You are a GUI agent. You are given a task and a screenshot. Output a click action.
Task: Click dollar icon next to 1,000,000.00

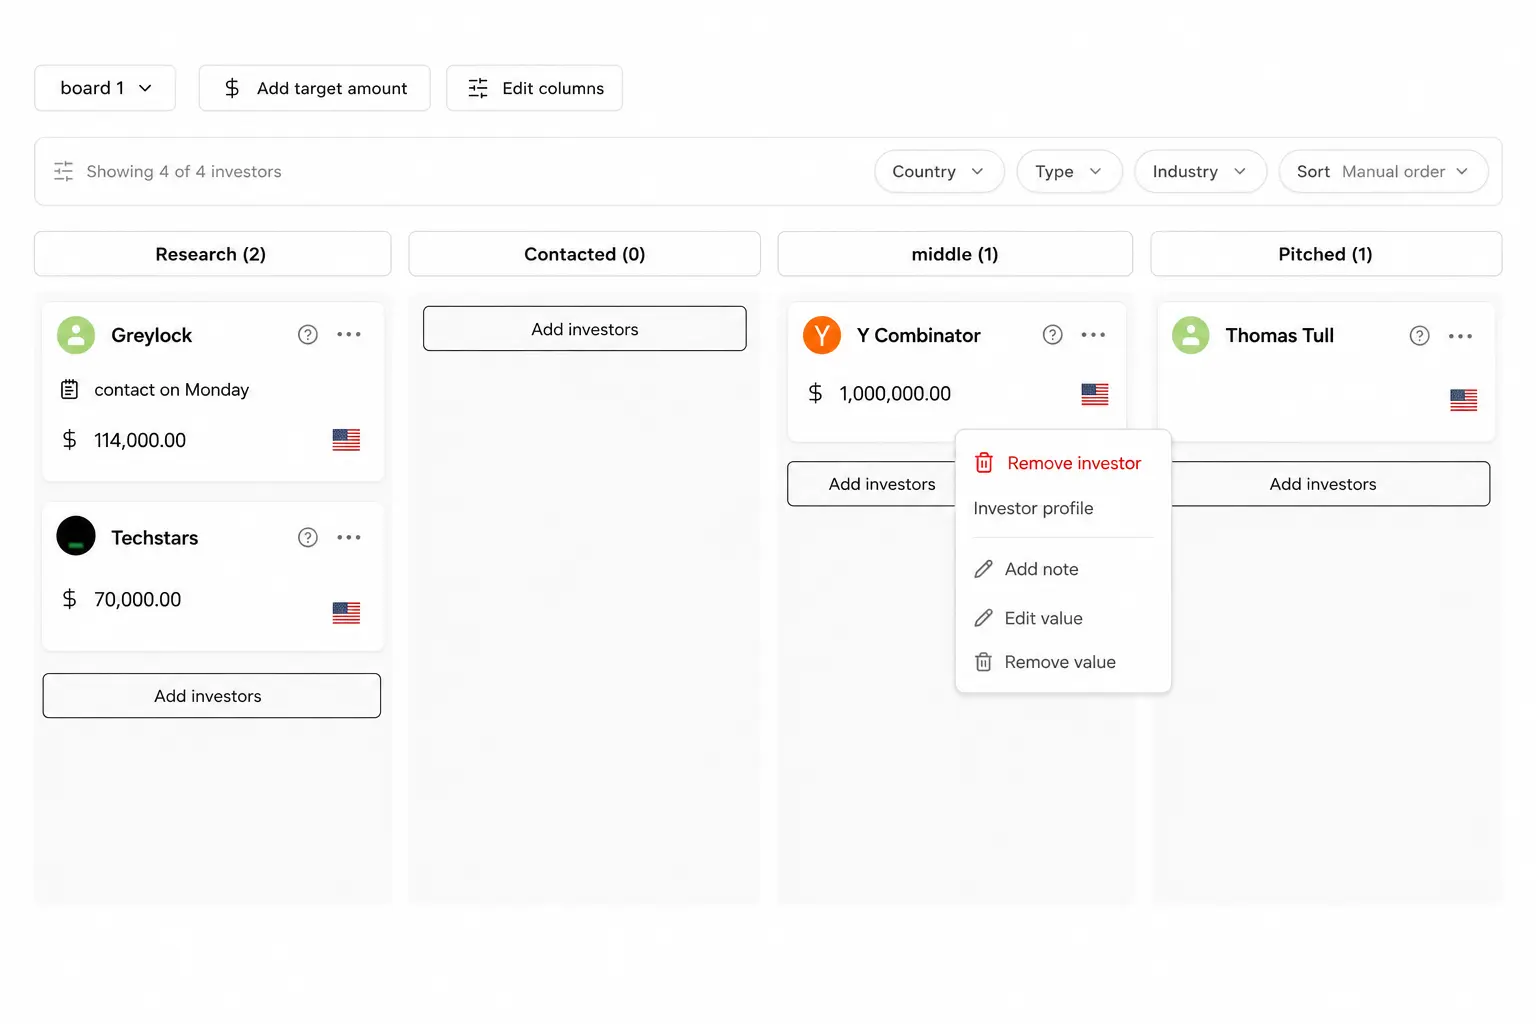click(815, 394)
